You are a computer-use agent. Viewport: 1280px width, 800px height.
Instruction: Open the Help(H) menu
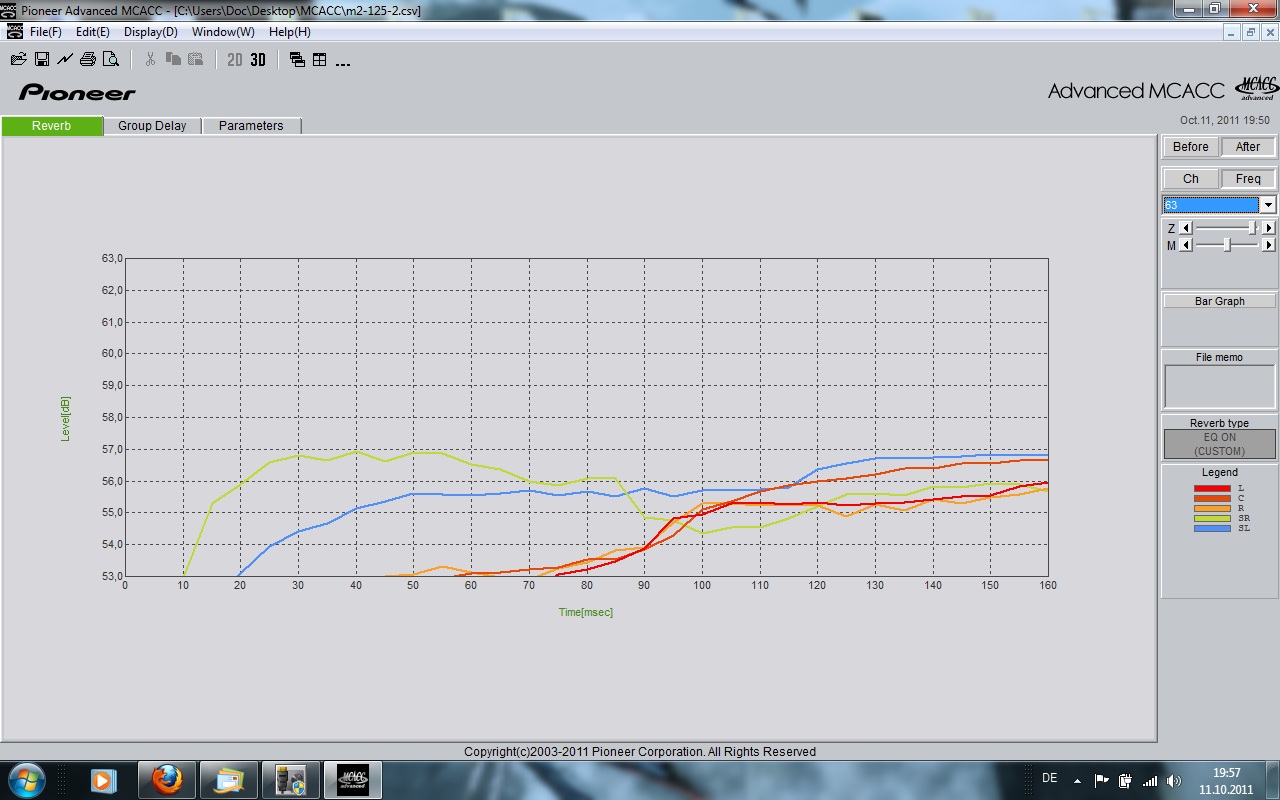click(x=290, y=32)
